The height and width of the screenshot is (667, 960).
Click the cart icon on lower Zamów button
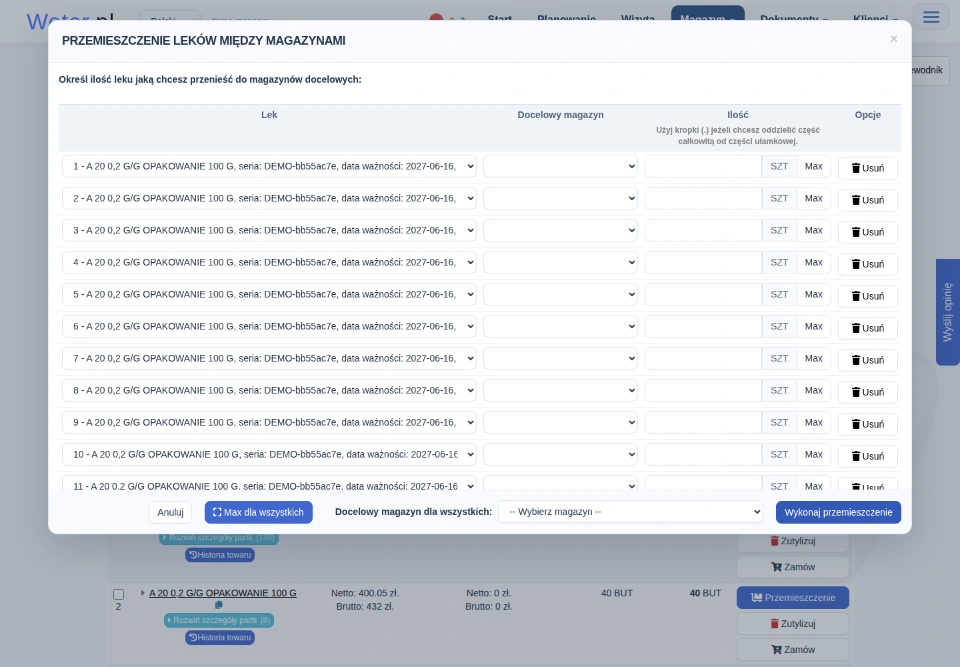point(776,650)
